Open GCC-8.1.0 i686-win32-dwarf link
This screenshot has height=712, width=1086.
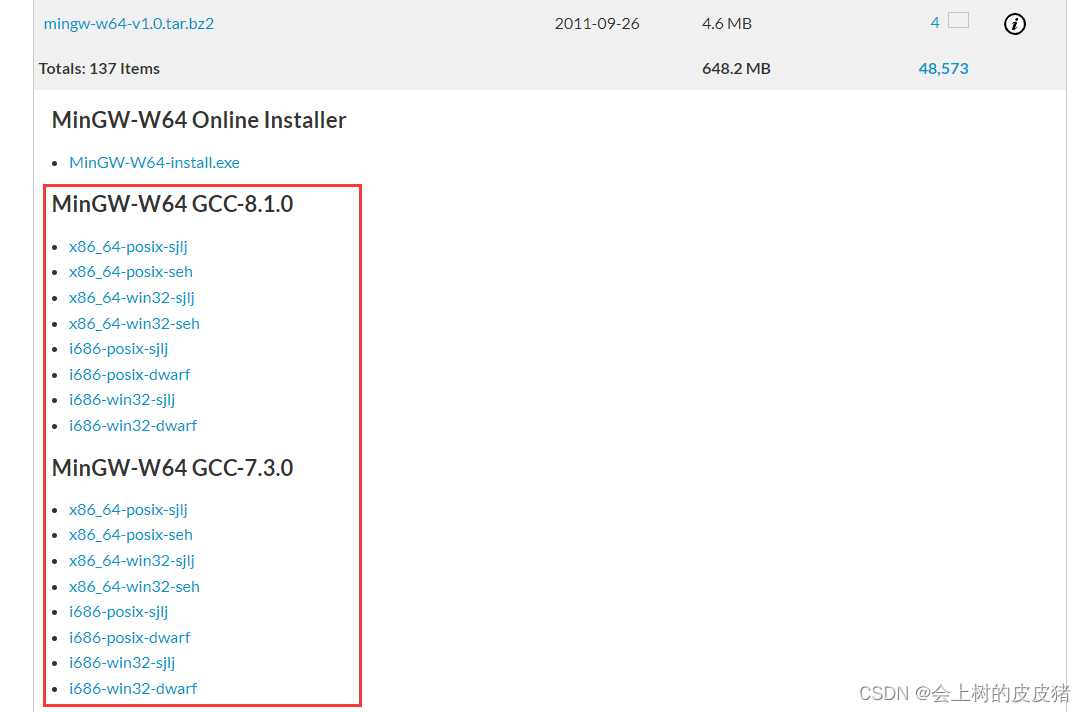point(133,426)
